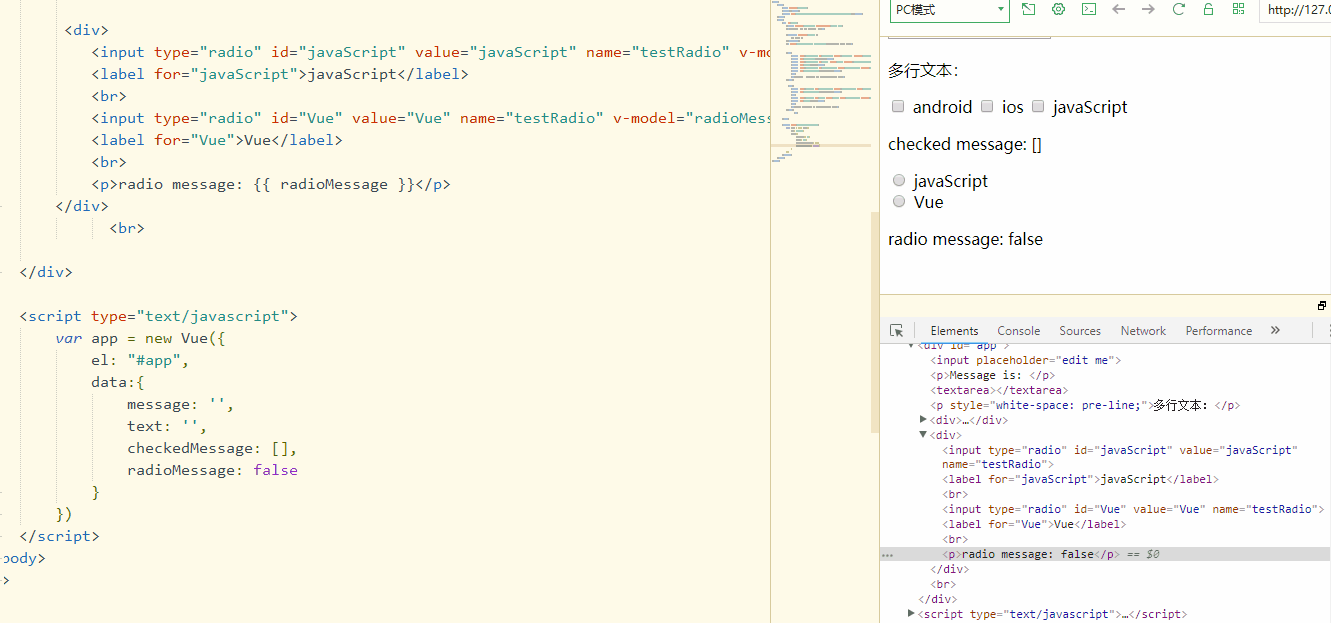Select the <textarea></textarea> node

point(999,390)
